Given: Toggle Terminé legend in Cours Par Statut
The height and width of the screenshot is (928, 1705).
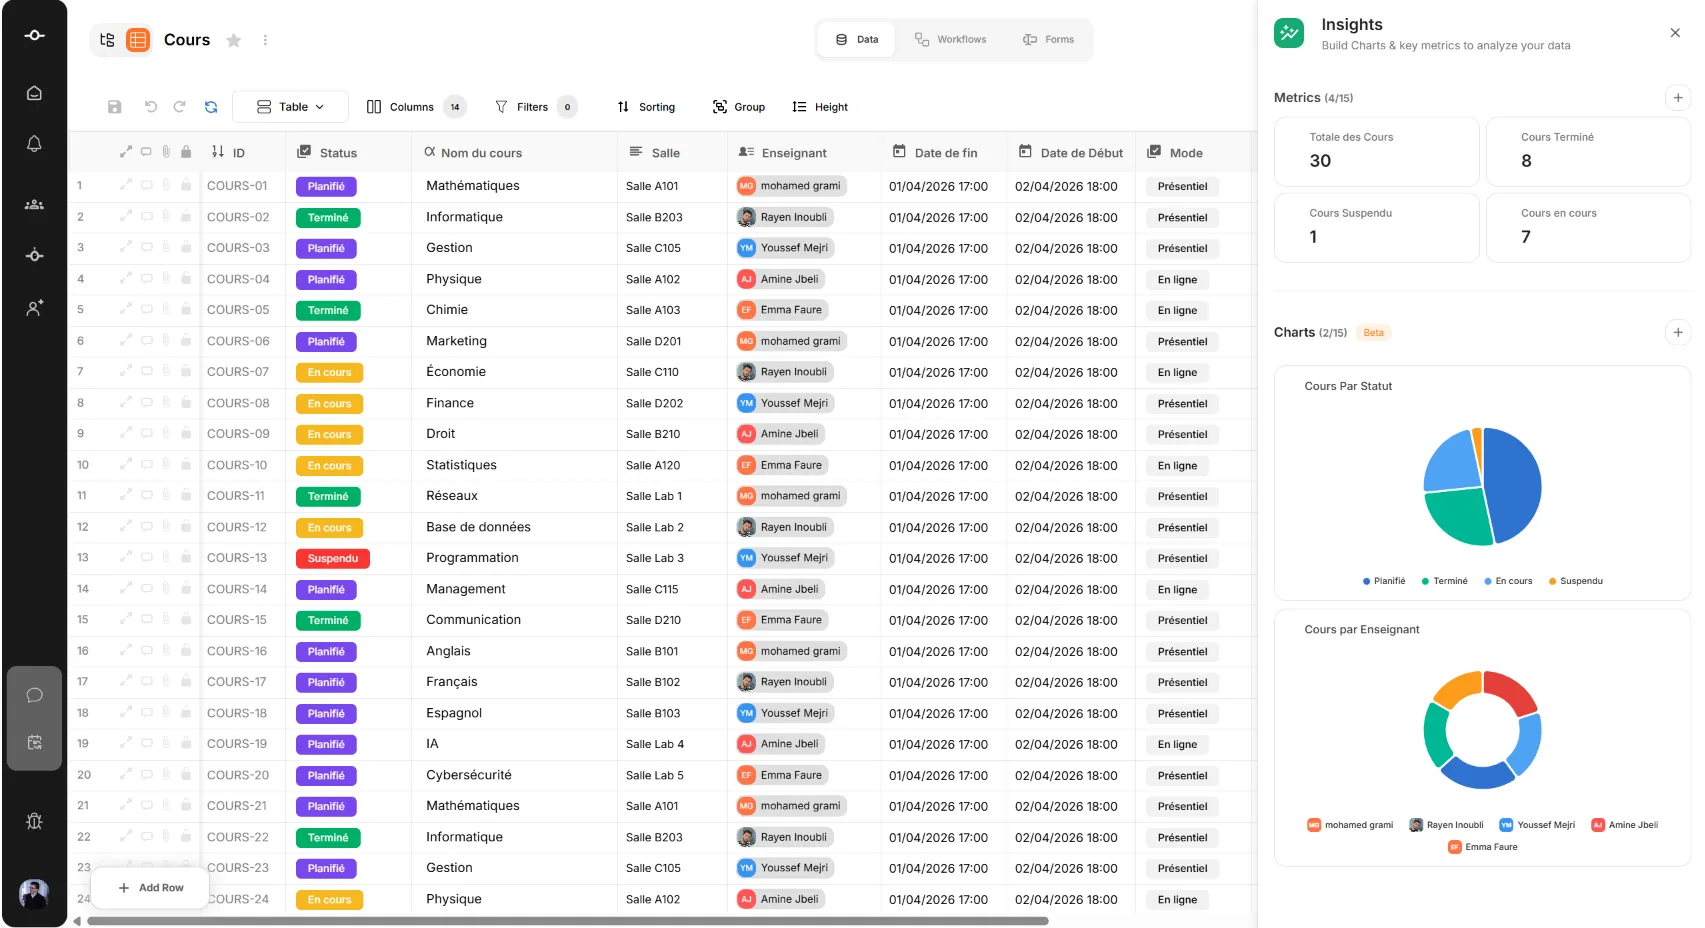Looking at the screenshot, I should [1445, 581].
